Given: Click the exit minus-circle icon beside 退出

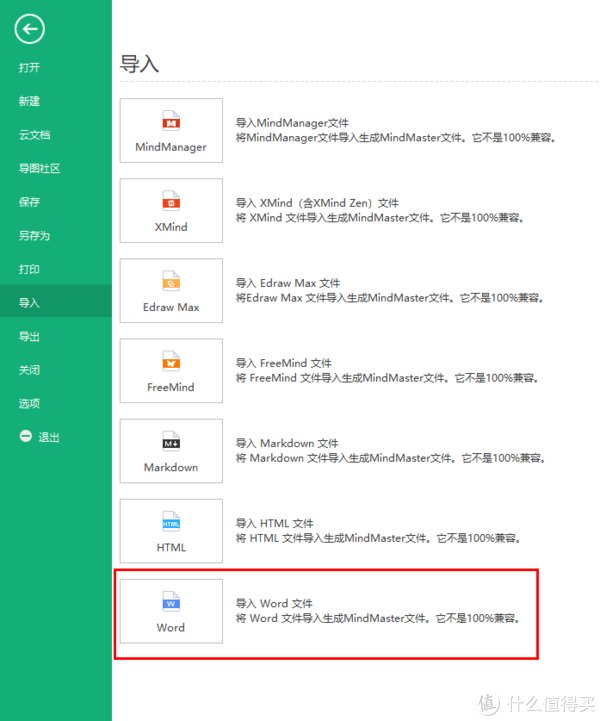Looking at the screenshot, I should [x=26, y=436].
